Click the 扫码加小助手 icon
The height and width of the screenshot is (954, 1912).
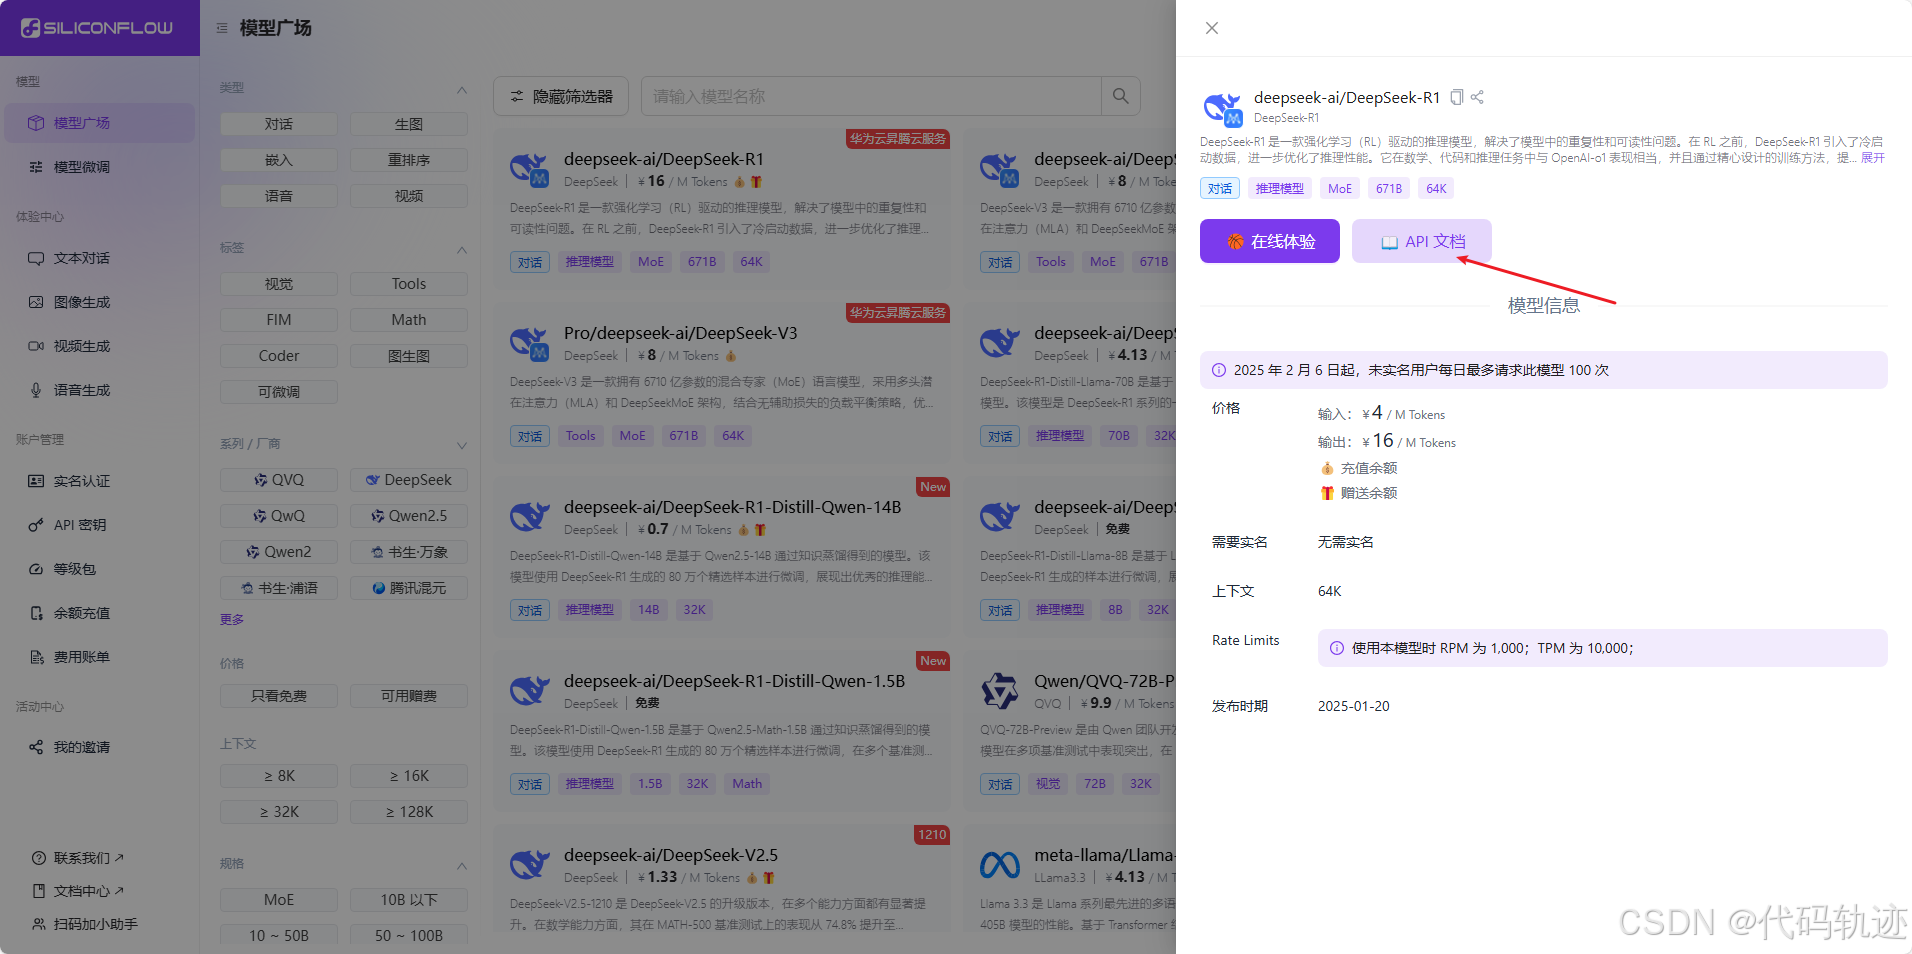point(39,924)
